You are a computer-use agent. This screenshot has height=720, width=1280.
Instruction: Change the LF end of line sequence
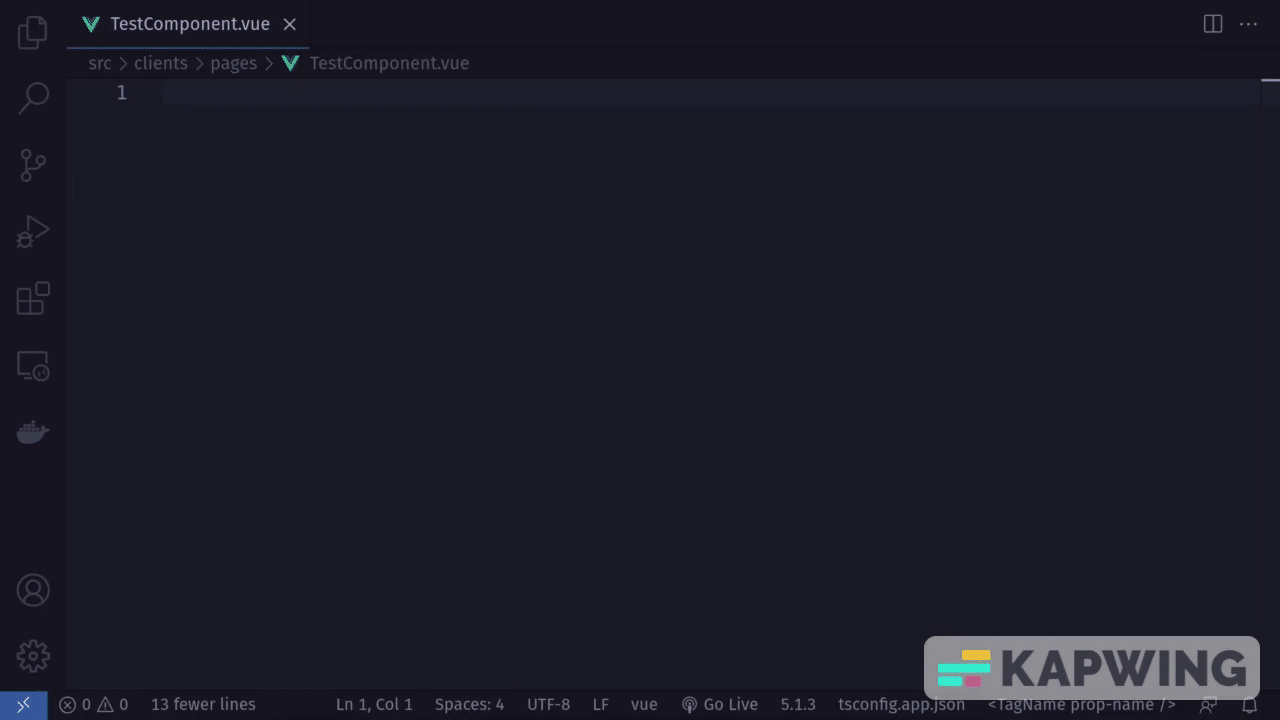[x=600, y=704]
